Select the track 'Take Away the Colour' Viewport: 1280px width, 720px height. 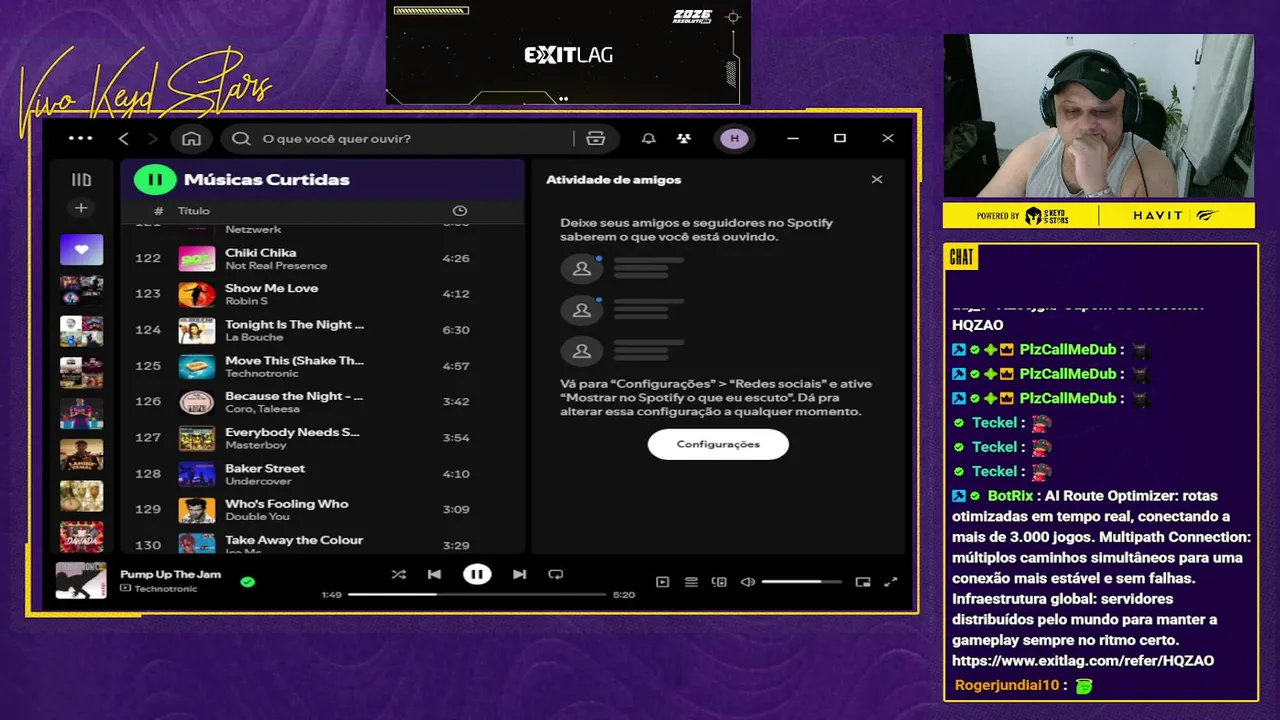294,540
